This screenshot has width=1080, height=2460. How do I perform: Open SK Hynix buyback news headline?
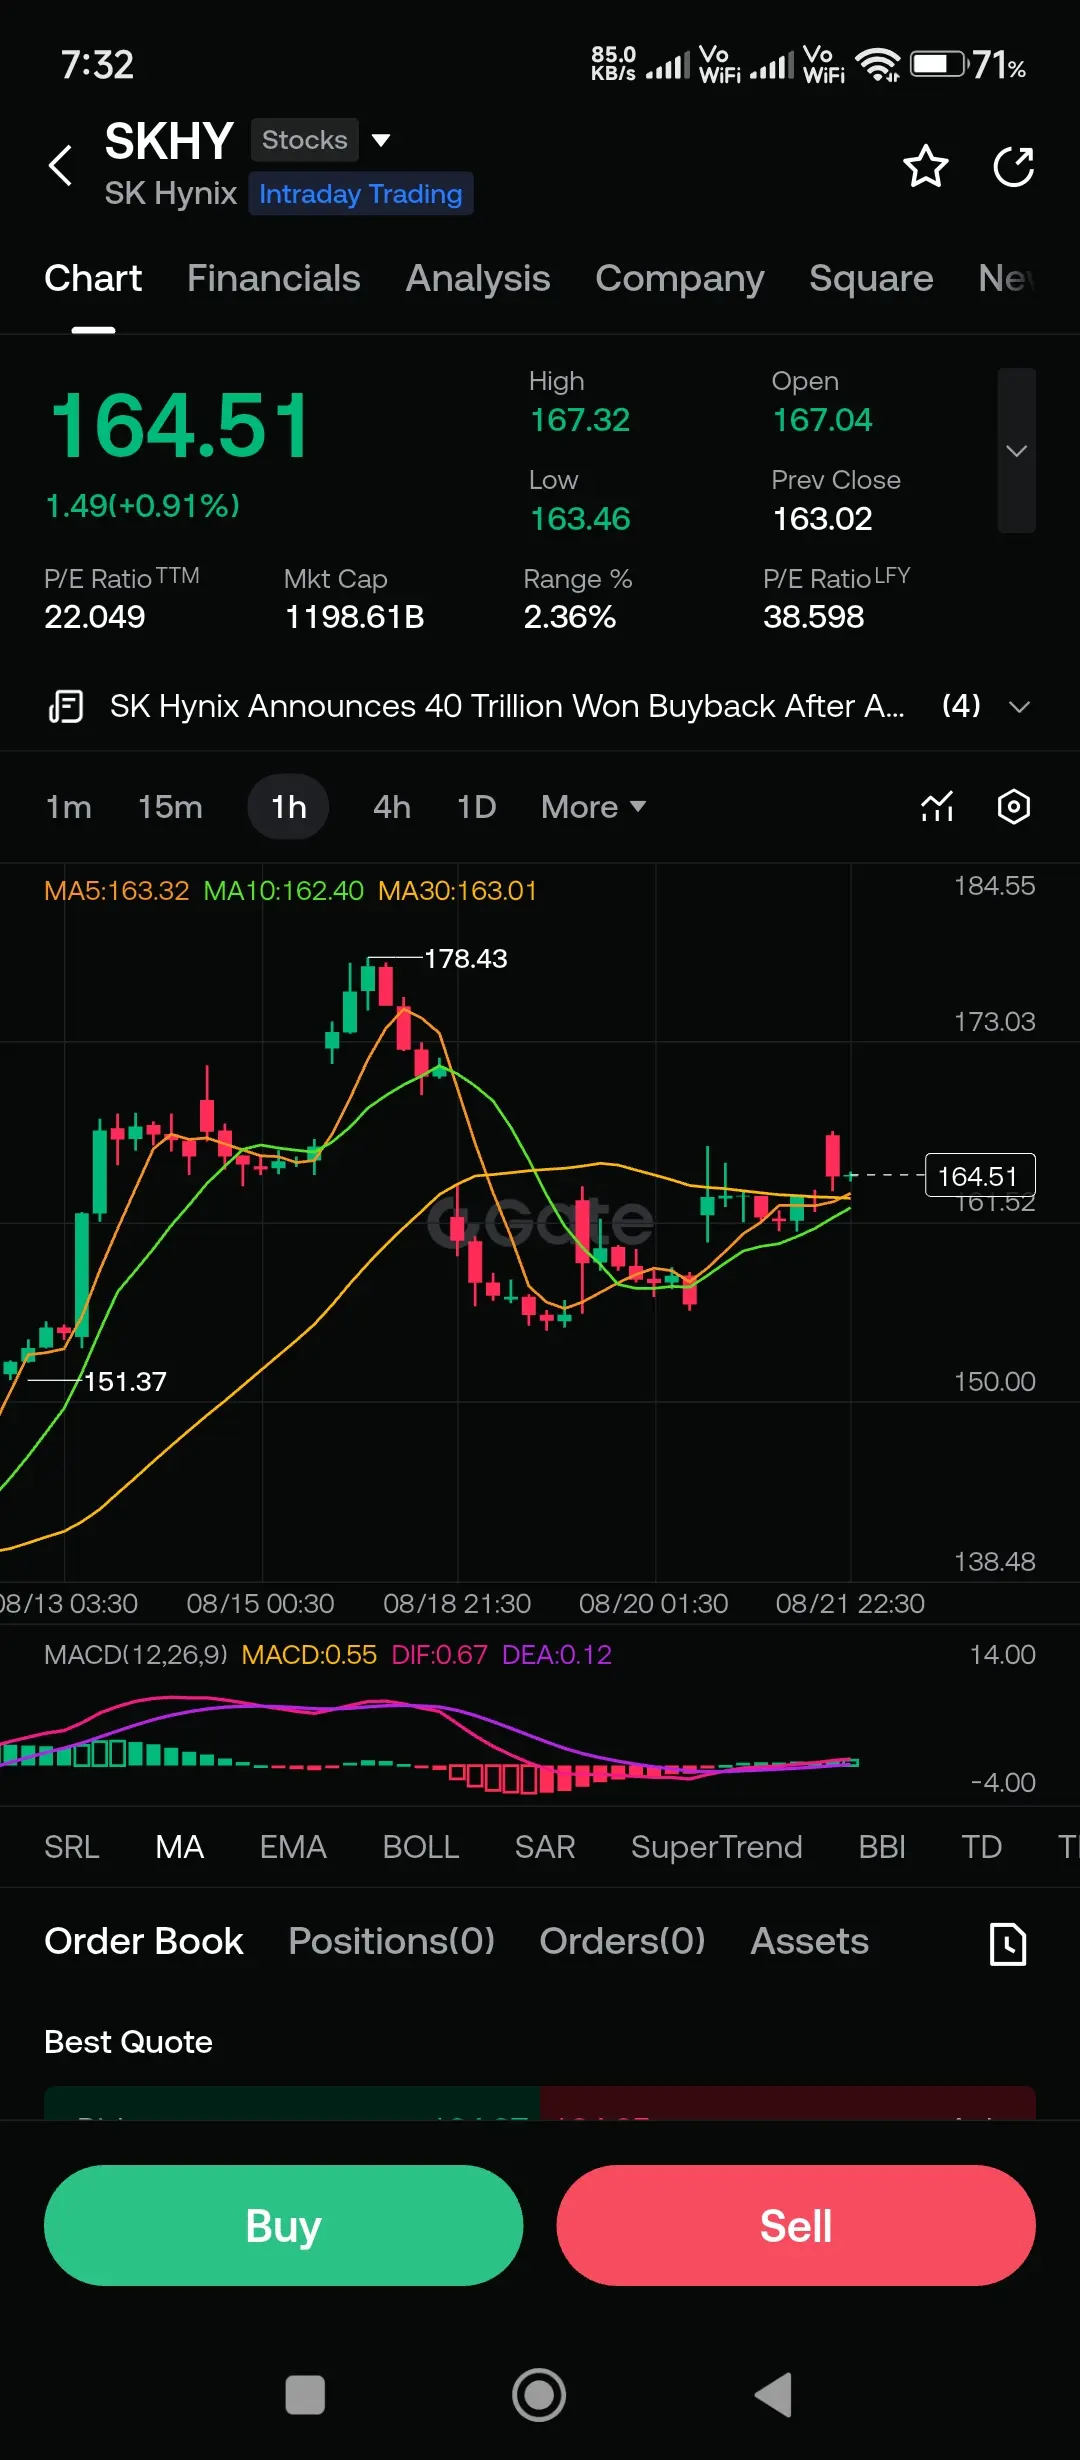507,706
